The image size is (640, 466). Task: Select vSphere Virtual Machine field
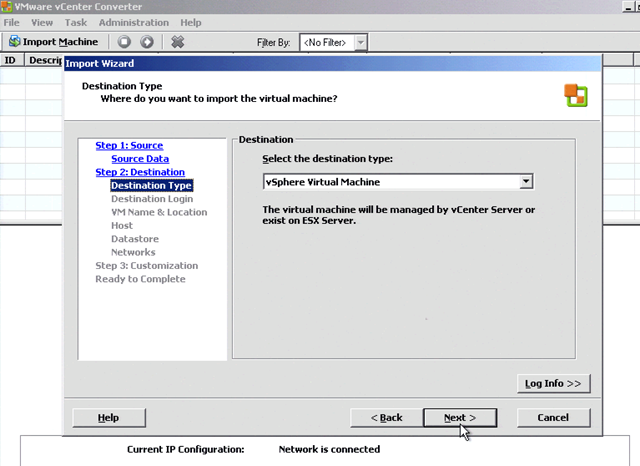point(398,182)
